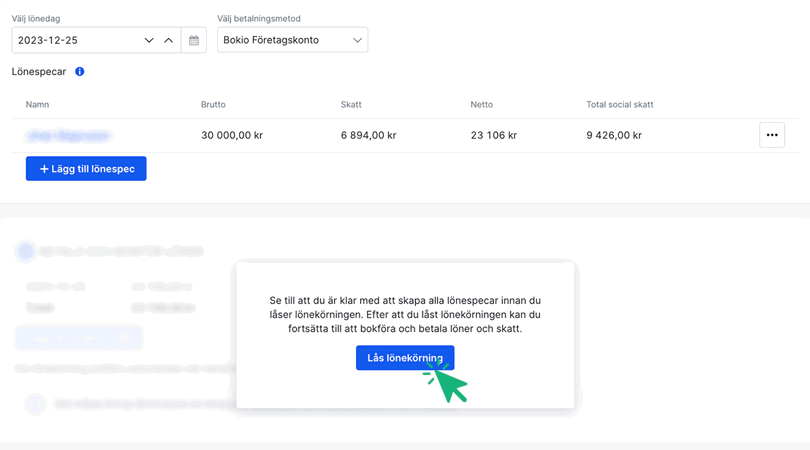Image resolution: width=810 pixels, height=450 pixels.
Task: Click the chevron of Bokio Företagskonto selector
Action: pyautogui.click(x=357, y=41)
